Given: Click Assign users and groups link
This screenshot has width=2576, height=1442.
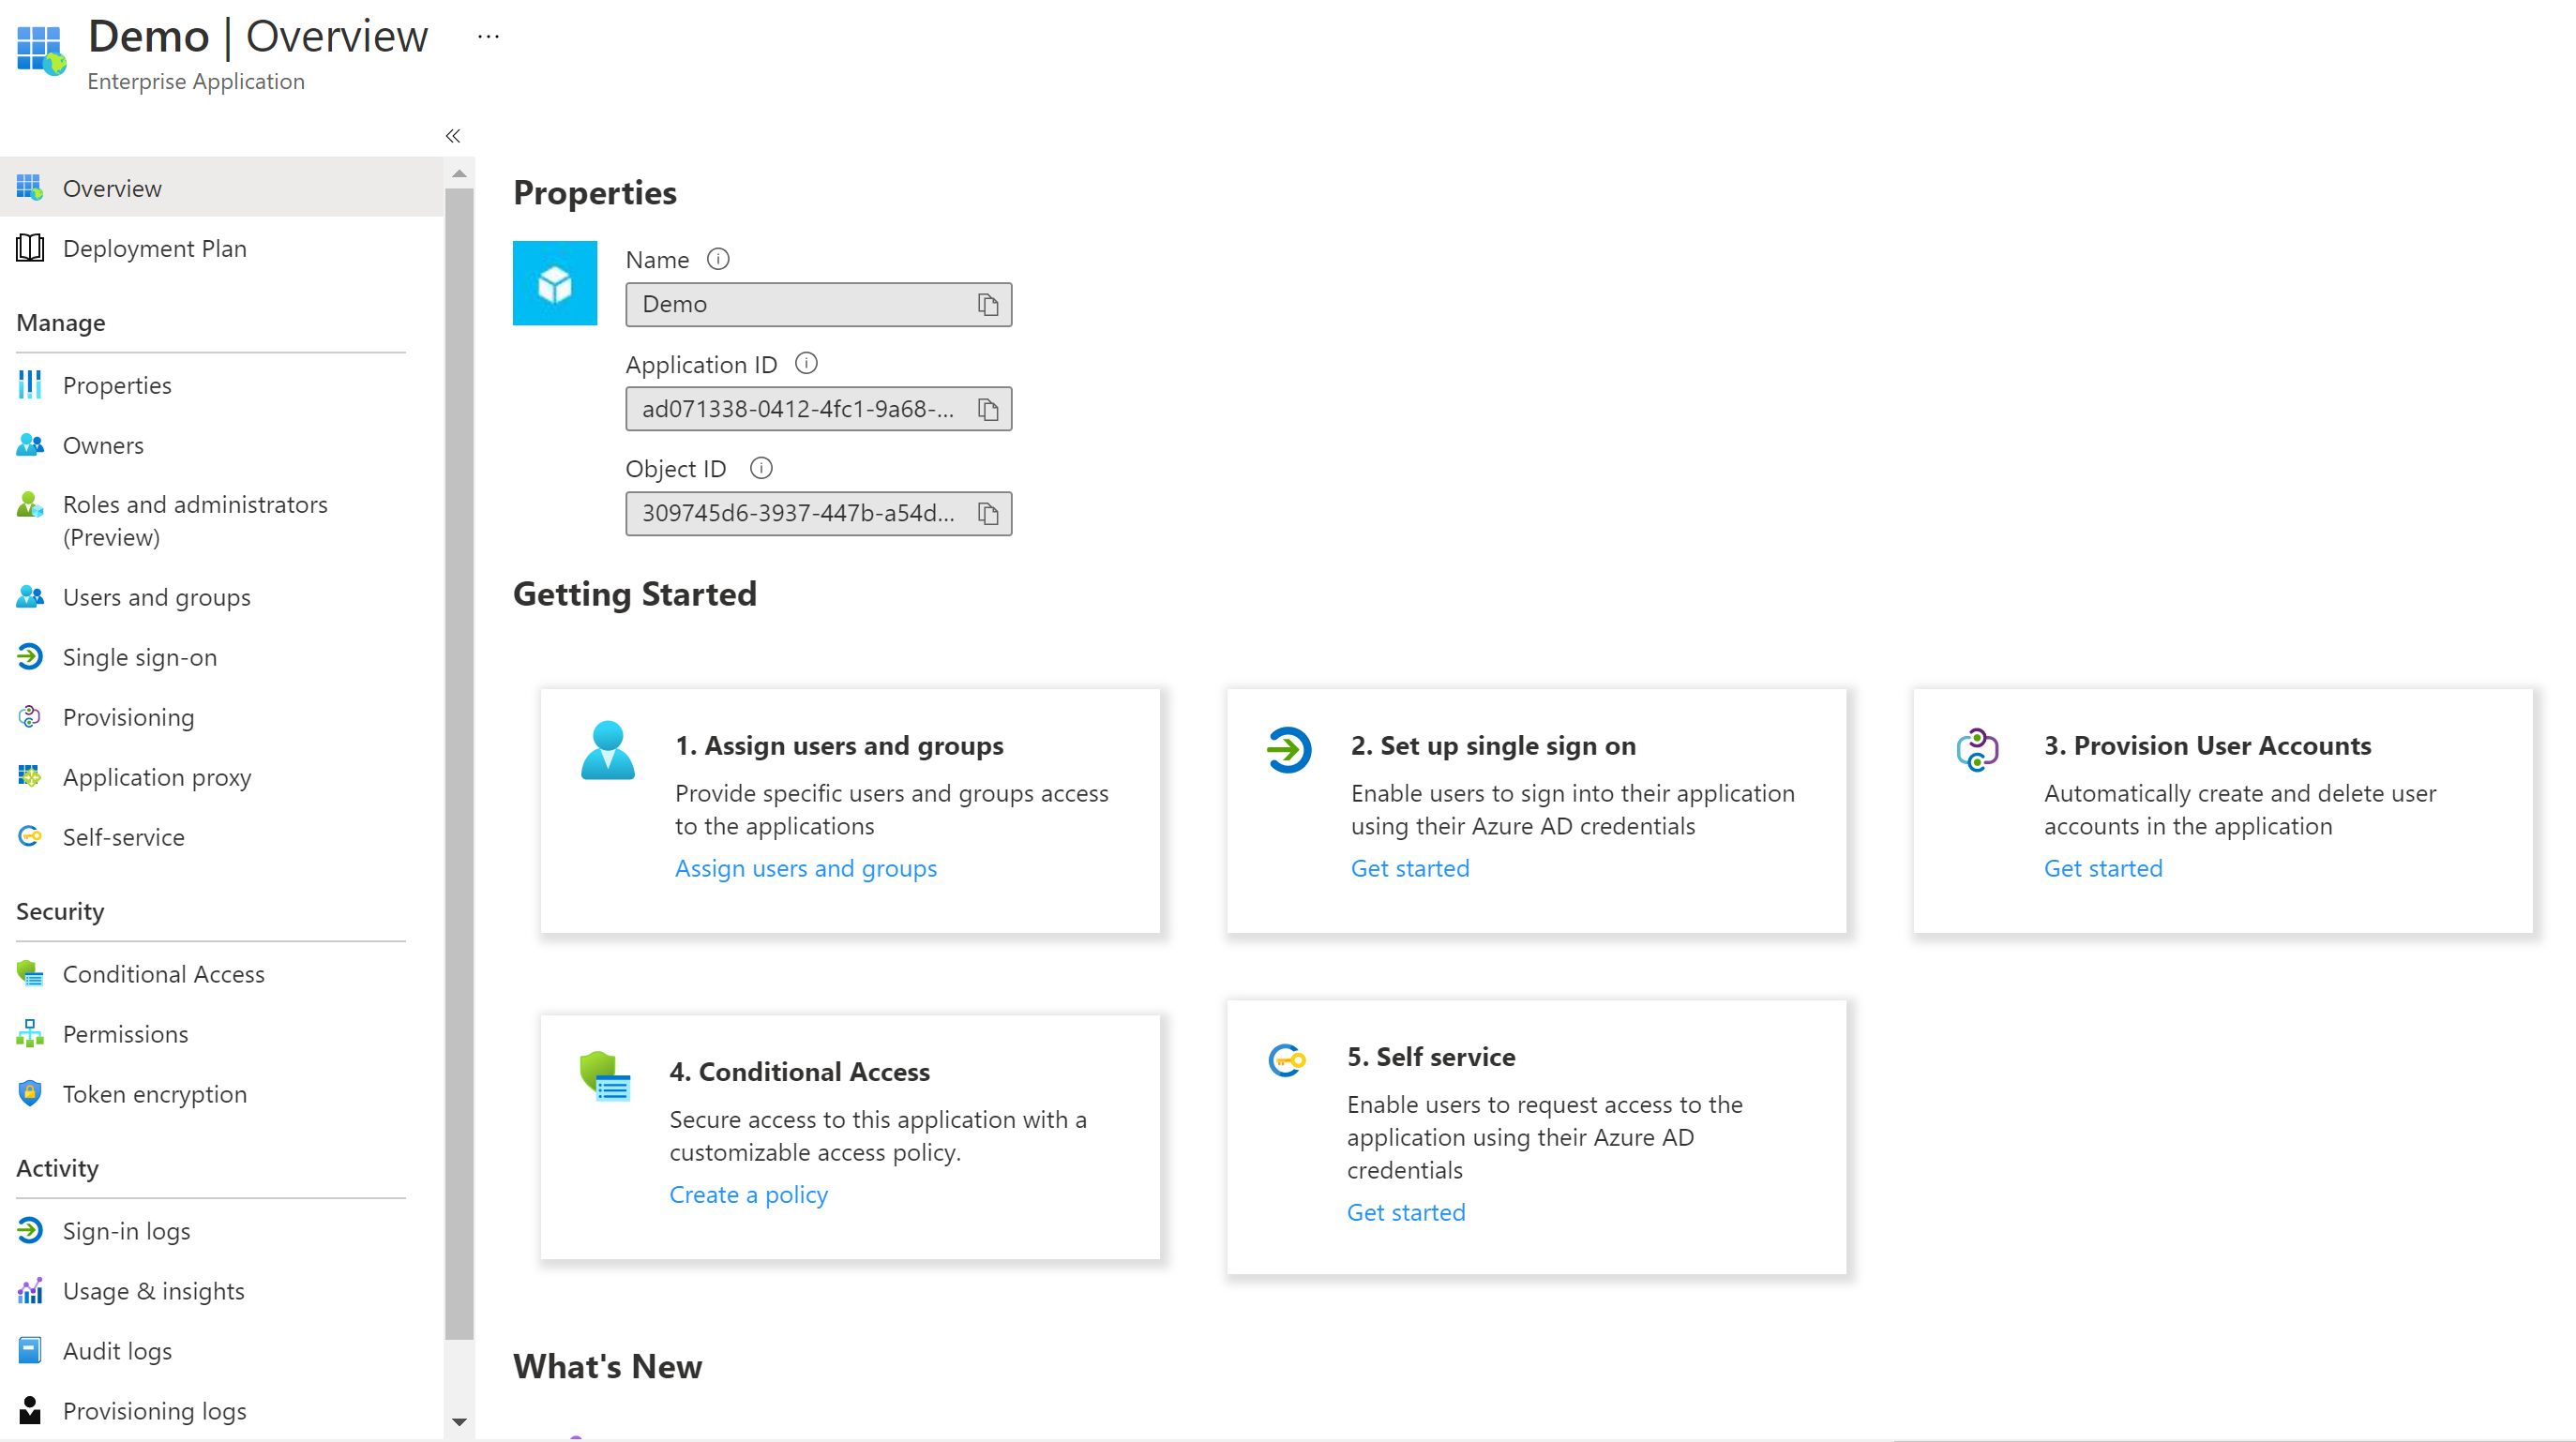Looking at the screenshot, I should [805, 868].
